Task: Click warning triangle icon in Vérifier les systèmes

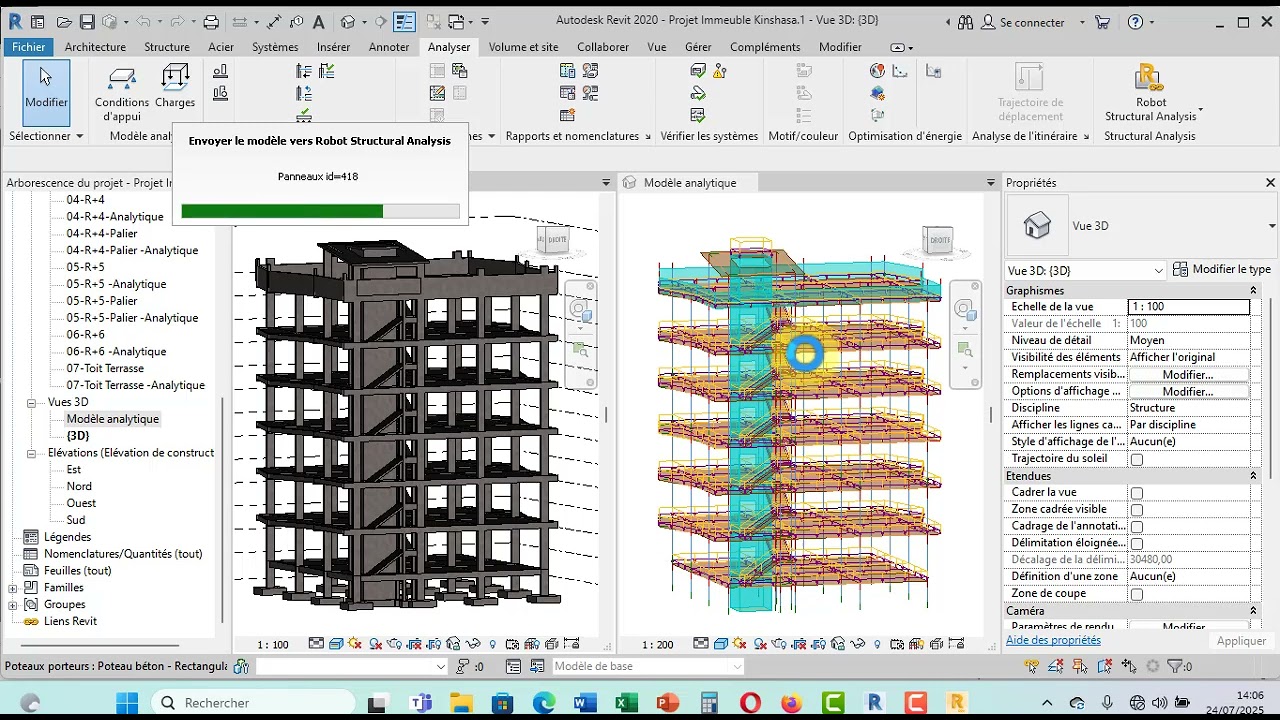Action: (720, 70)
